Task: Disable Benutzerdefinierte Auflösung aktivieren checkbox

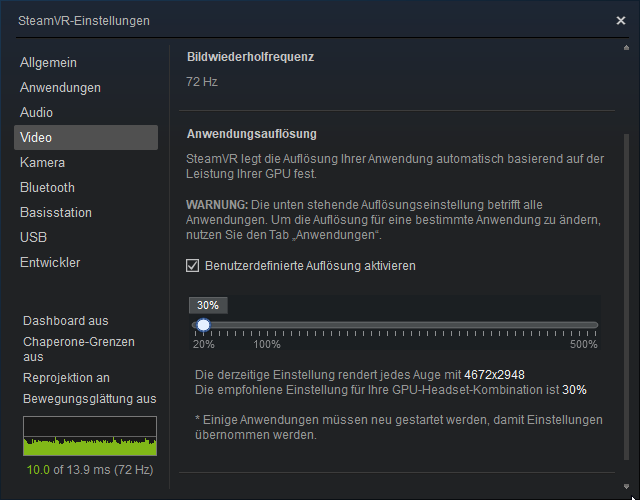Action: click(x=193, y=266)
